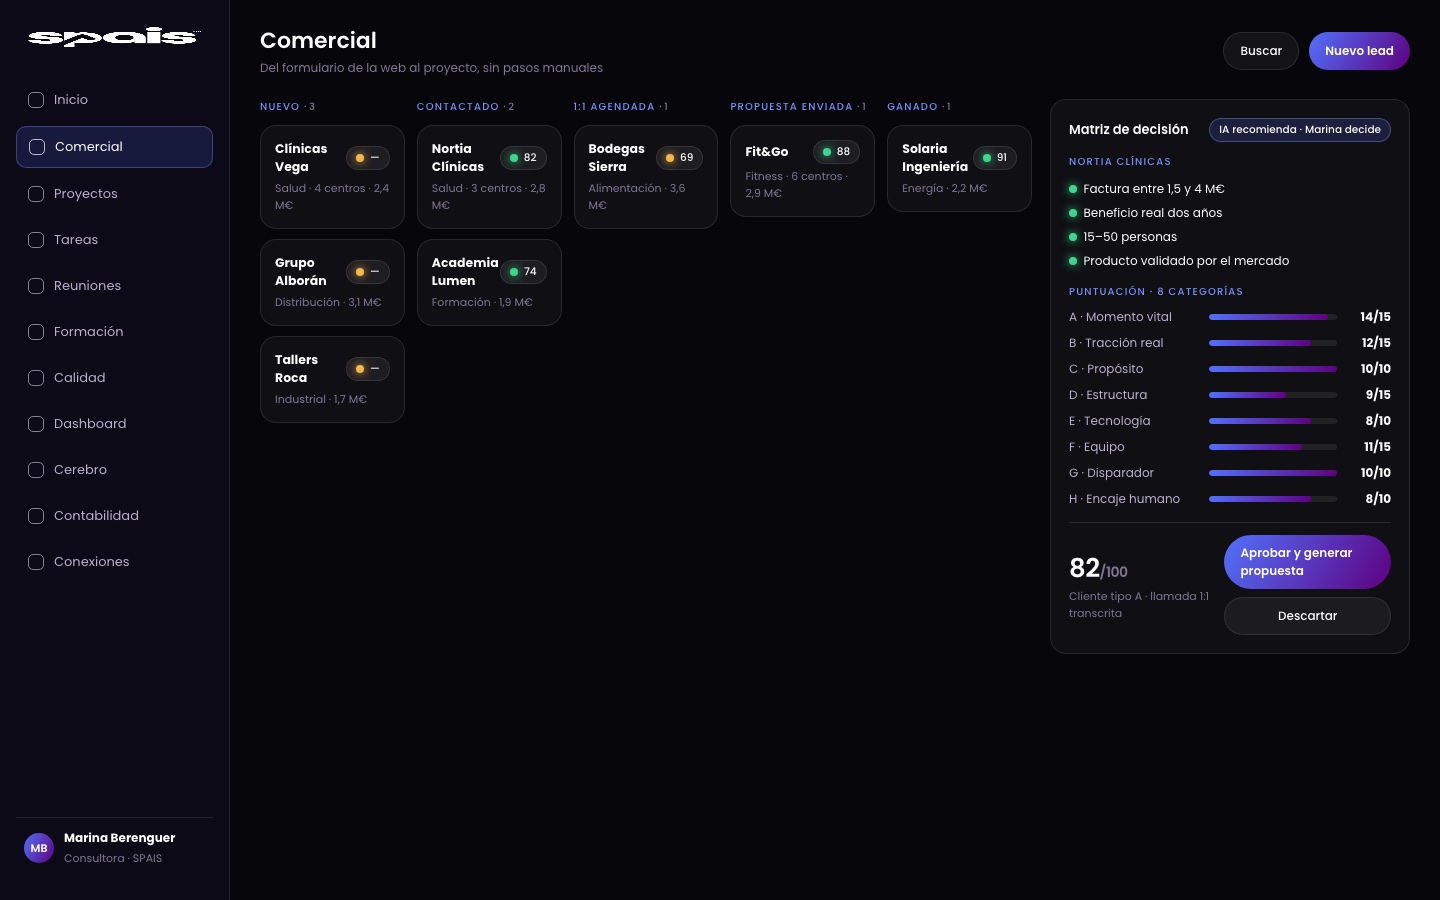
Task: Click the Tareas sidebar icon
Action: click(36, 240)
